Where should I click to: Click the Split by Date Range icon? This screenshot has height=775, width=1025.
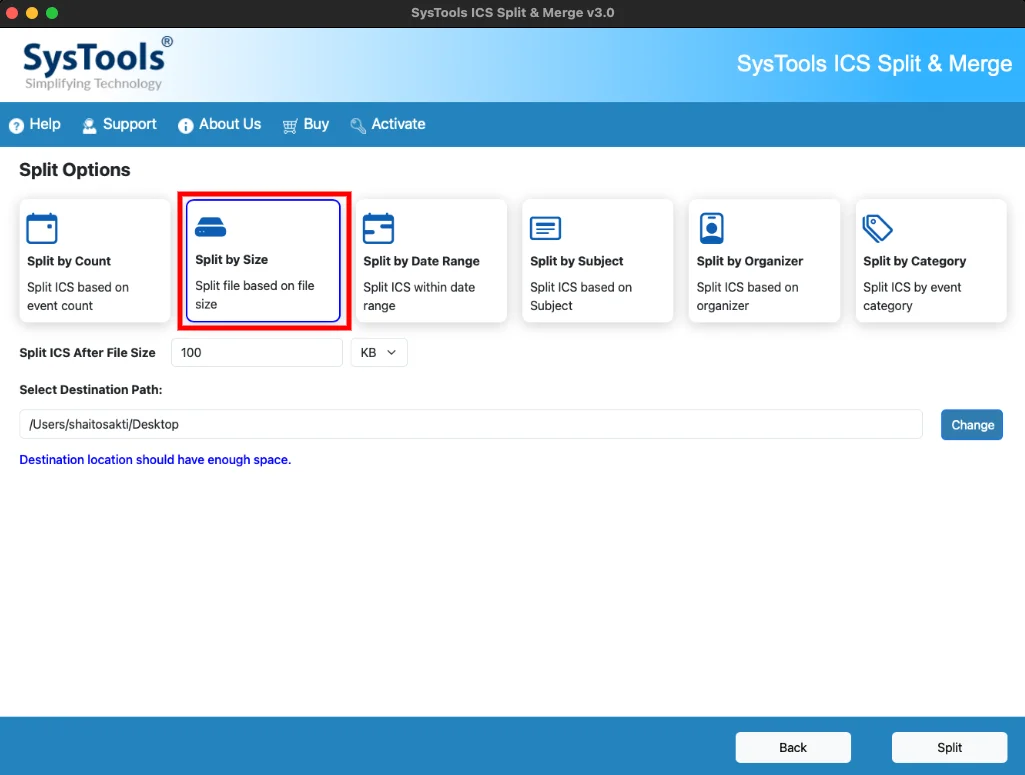(x=378, y=229)
